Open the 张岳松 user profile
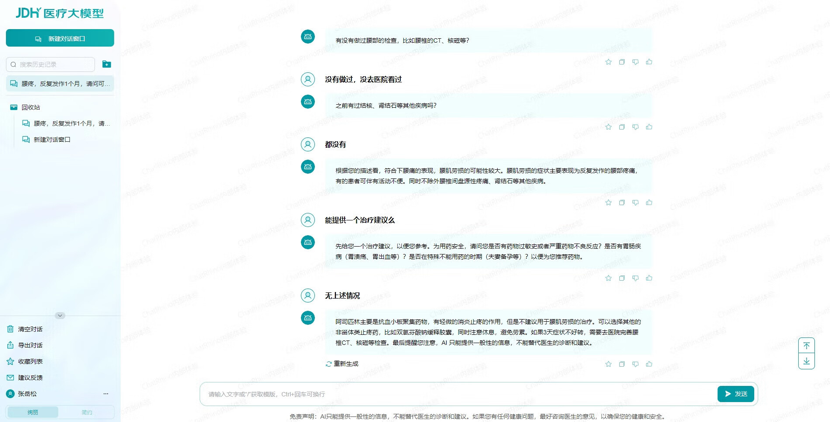The width and height of the screenshot is (830, 422). click(x=22, y=394)
